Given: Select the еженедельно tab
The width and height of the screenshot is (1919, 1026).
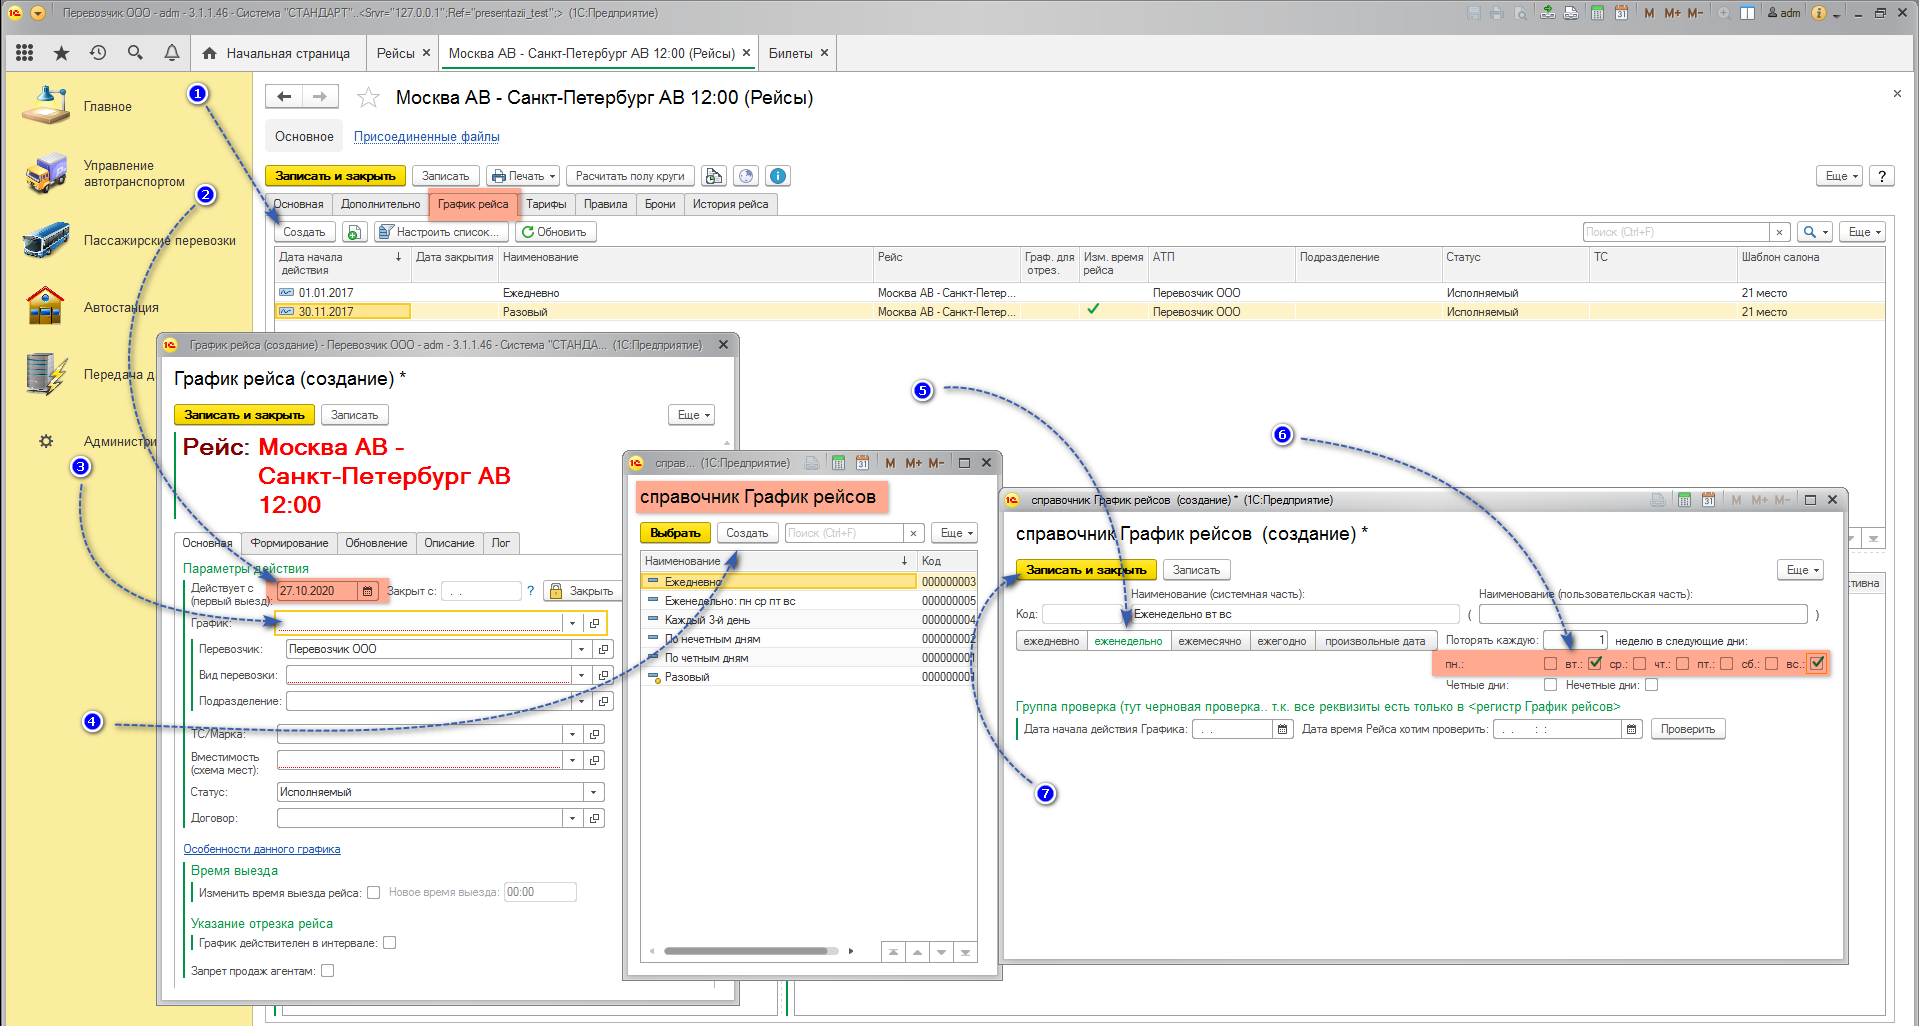Looking at the screenshot, I should tap(1128, 641).
